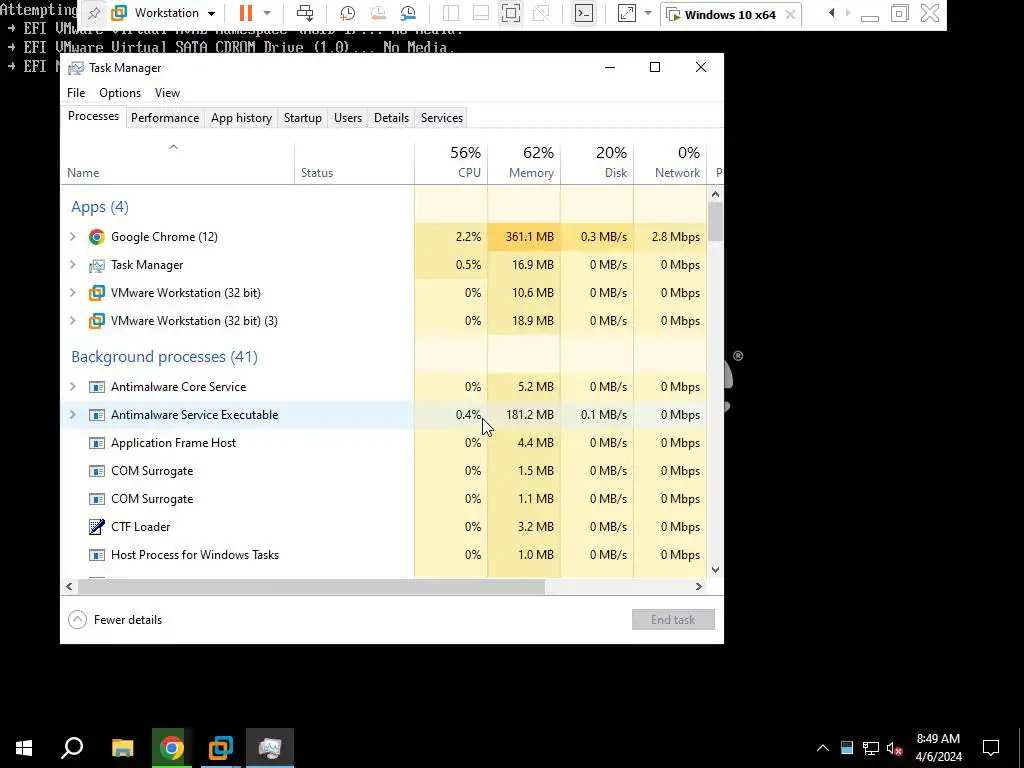Open the dropdown arrow beside the pause button
1024x768 pixels.
(266, 13)
